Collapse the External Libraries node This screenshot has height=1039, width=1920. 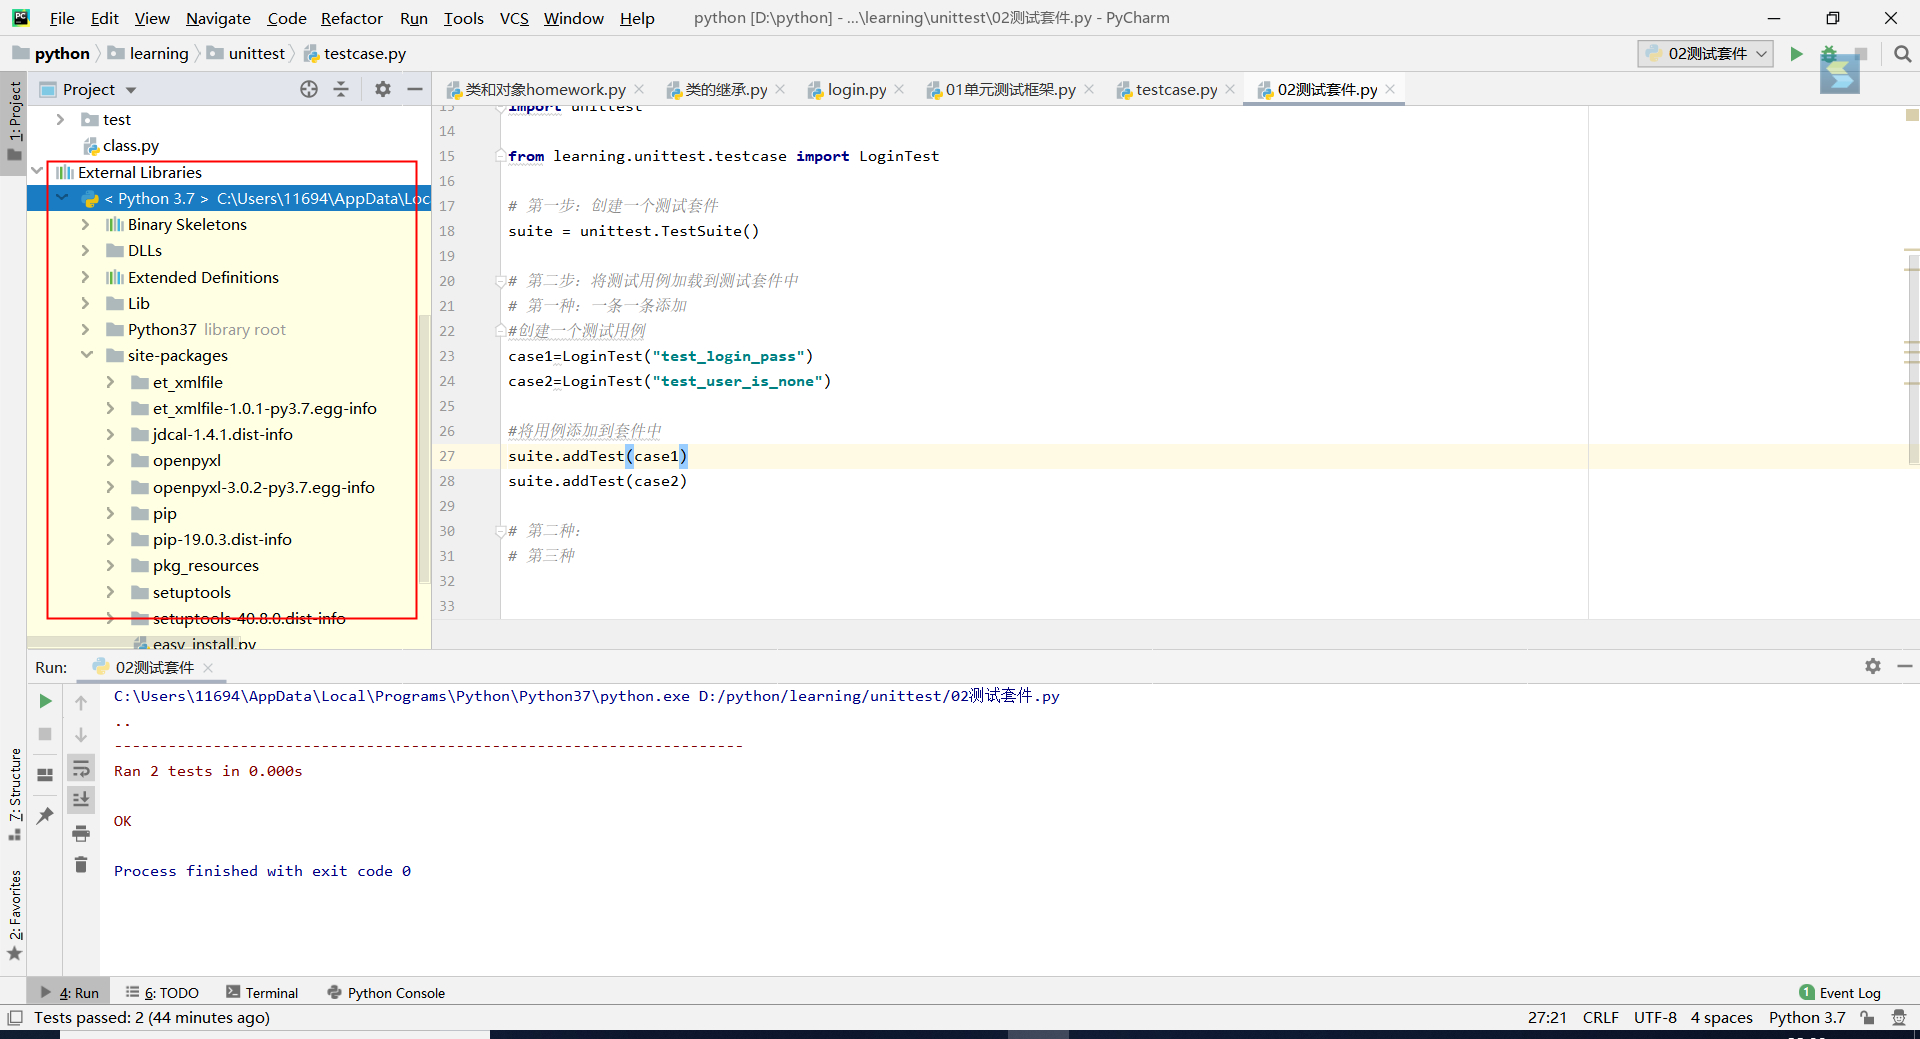coord(37,171)
